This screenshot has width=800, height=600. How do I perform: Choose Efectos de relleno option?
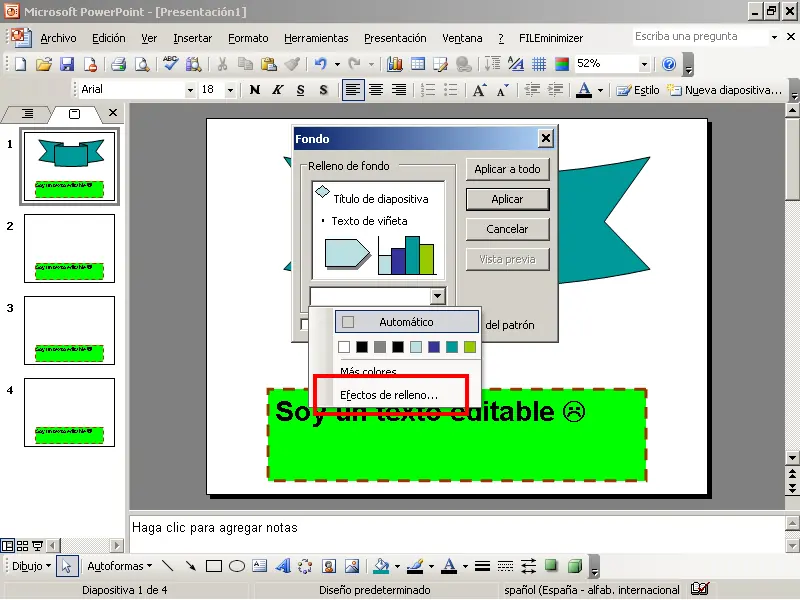(x=389, y=395)
